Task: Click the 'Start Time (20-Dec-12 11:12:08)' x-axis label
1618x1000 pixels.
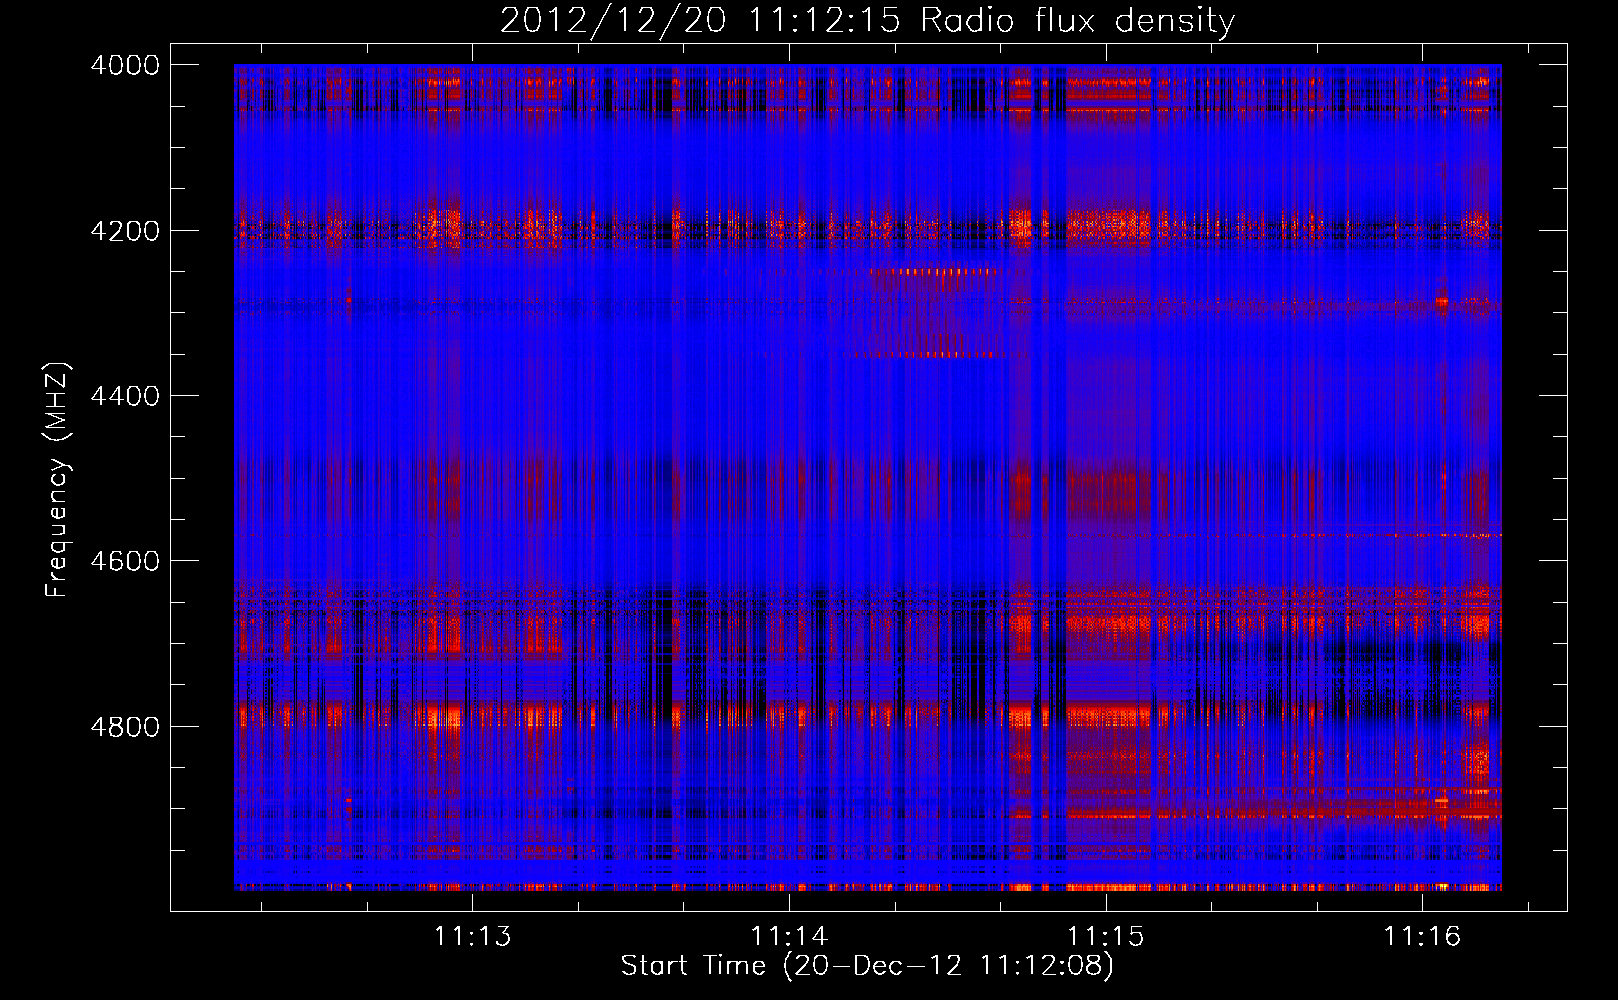Action: pyautogui.click(x=867, y=966)
